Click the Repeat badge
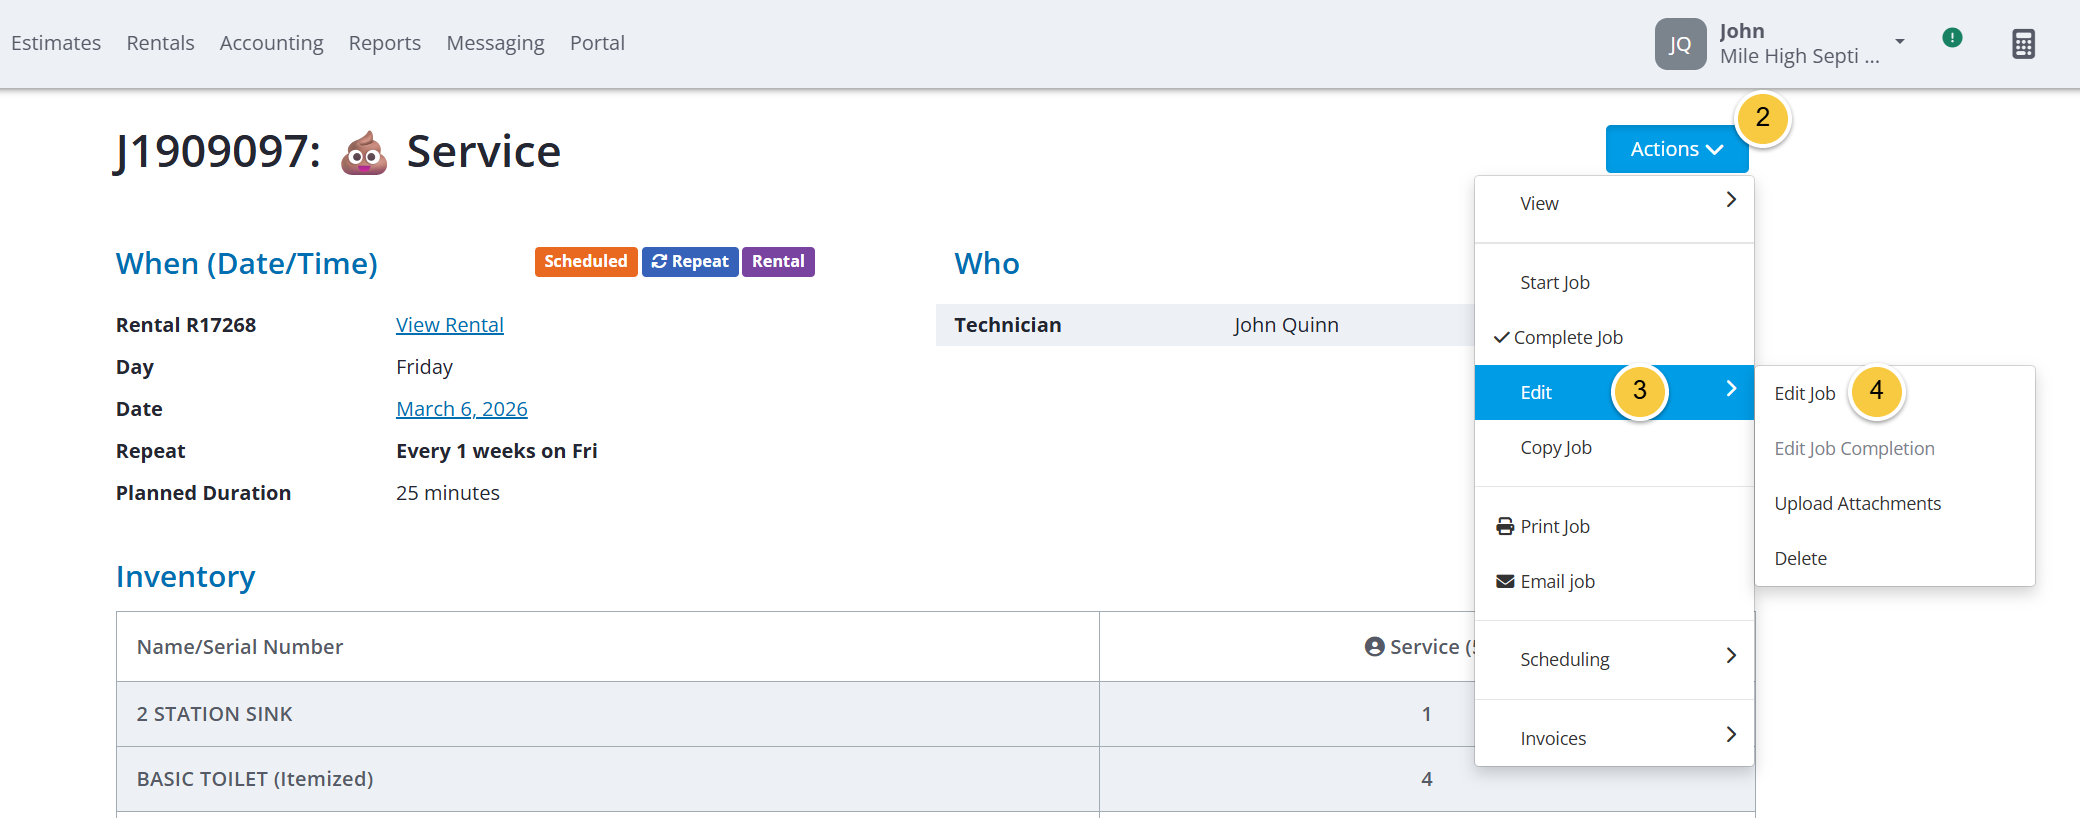The image size is (2080, 818). pyautogui.click(x=690, y=262)
